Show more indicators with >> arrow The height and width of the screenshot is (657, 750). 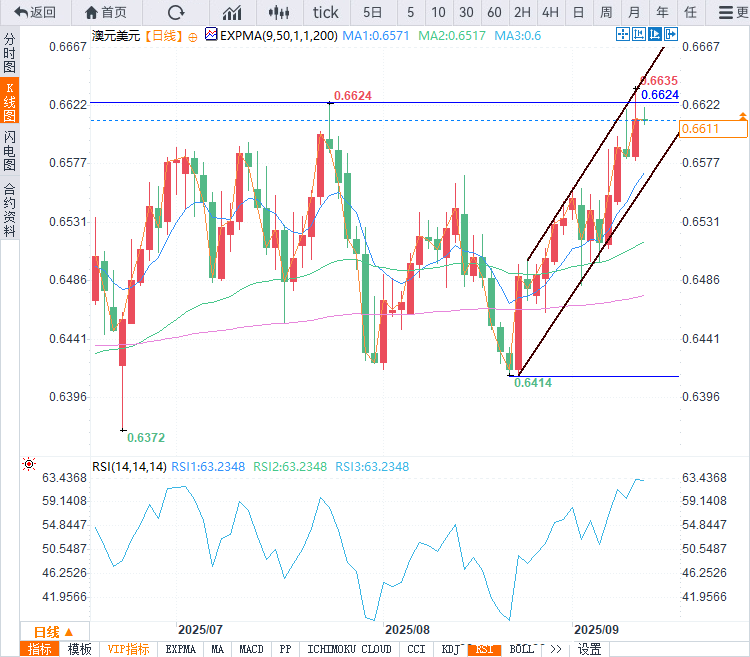click(556, 649)
